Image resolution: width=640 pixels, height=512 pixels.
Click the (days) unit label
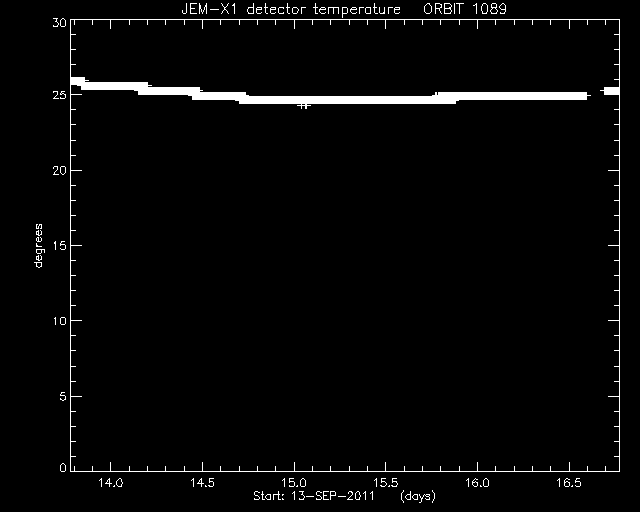click(x=418, y=496)
